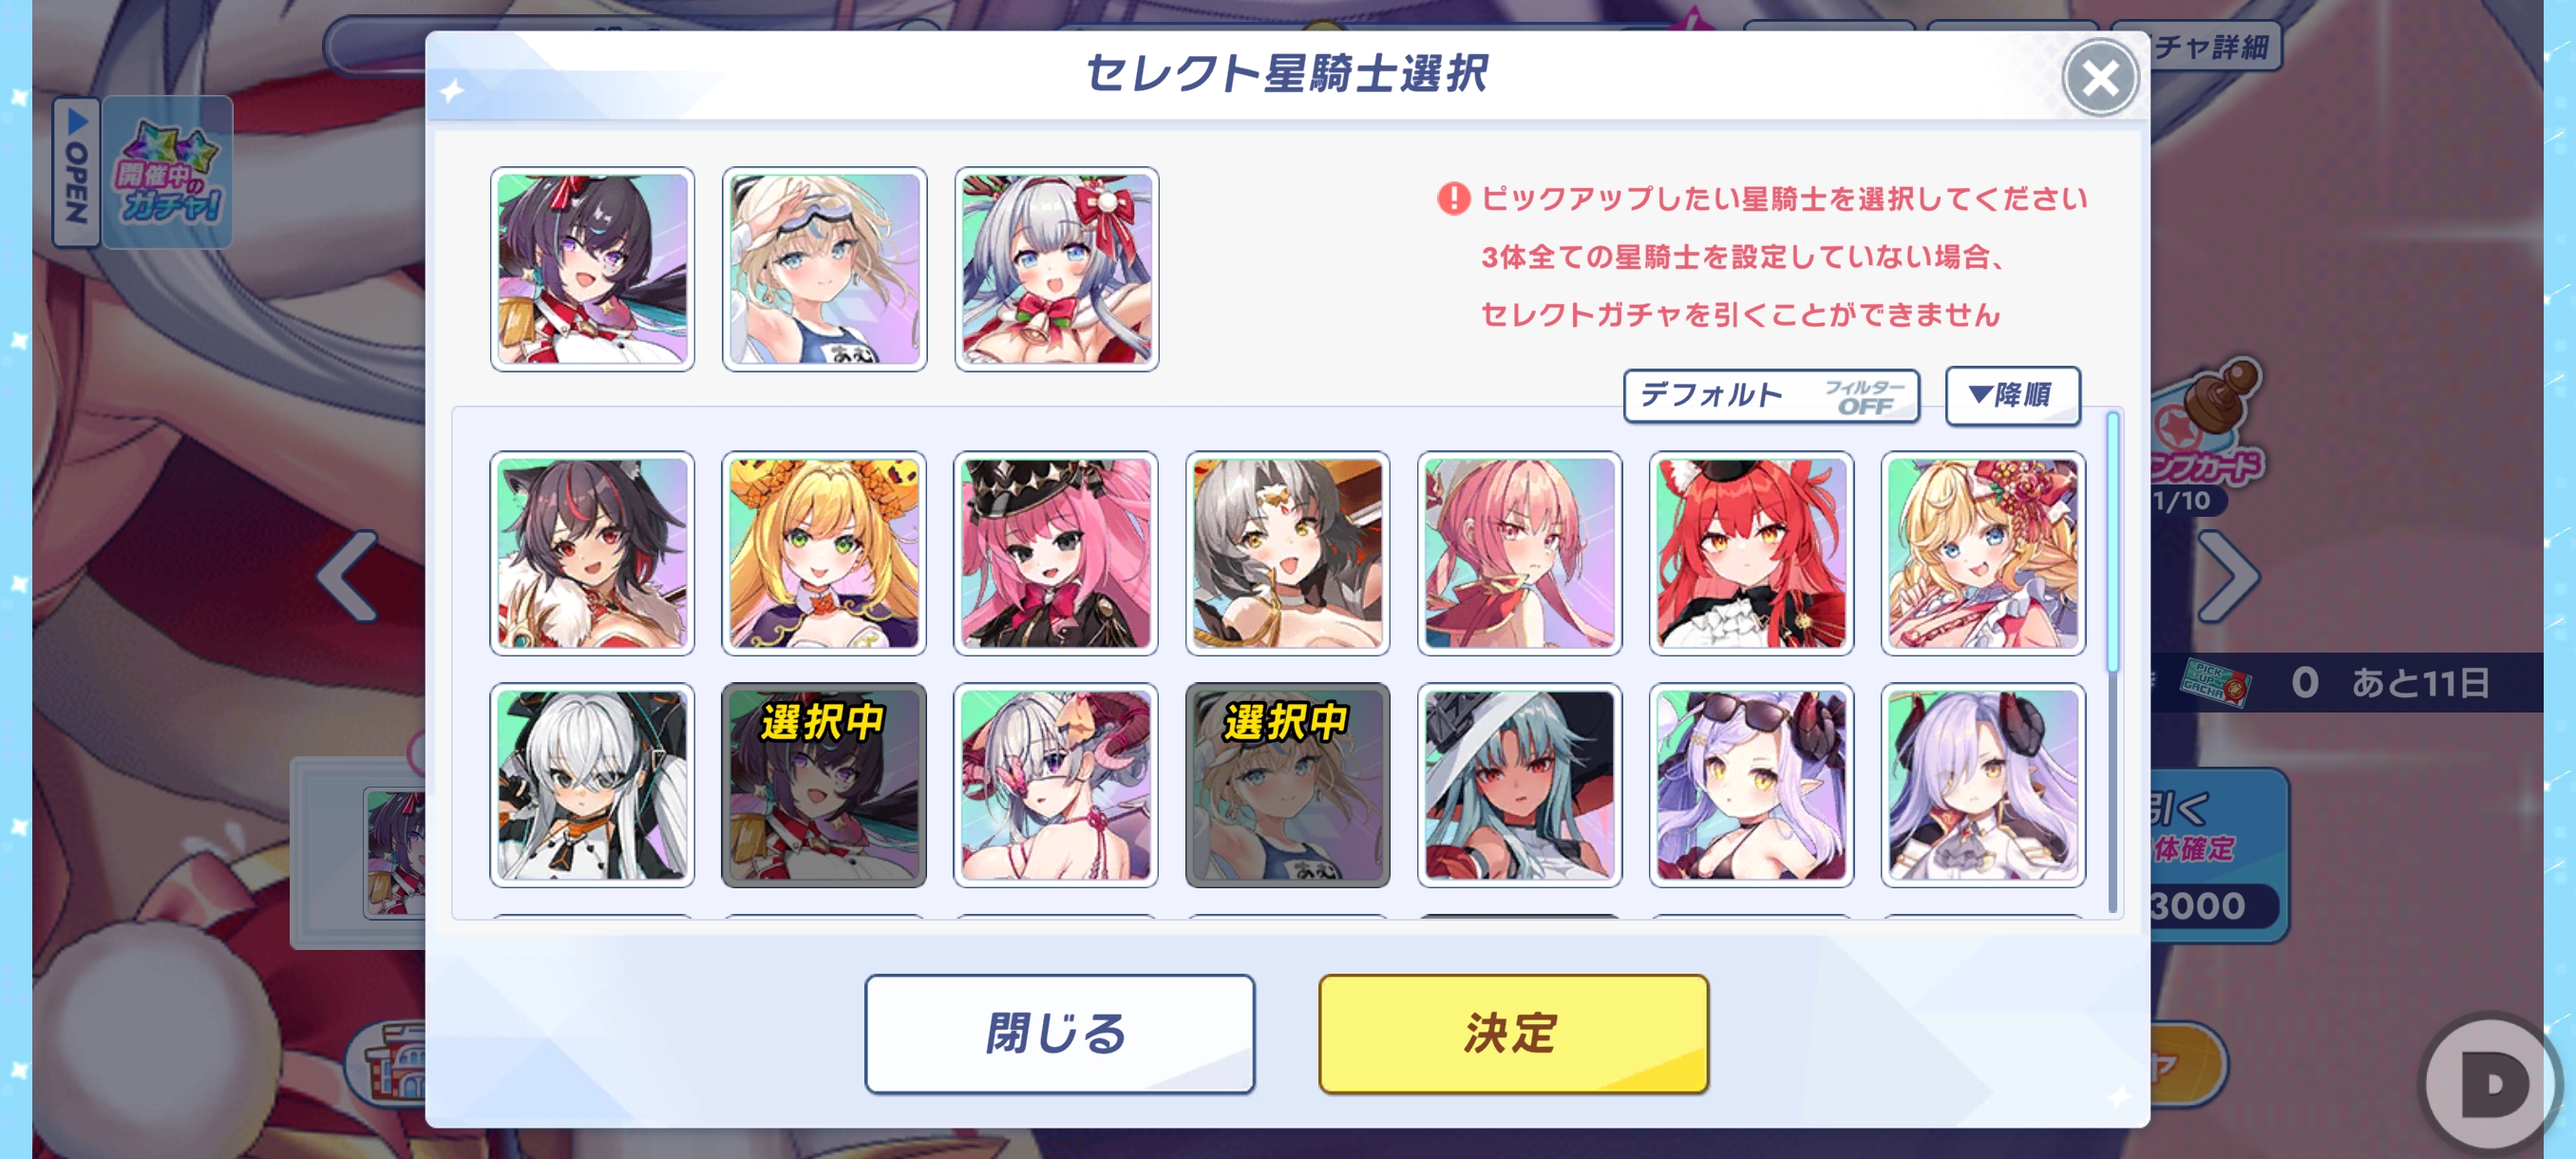The height and width of the screenshot is (1159, 2576).
Task: Deselect the dark-haired knight marked 選択中
Action: 823,785
